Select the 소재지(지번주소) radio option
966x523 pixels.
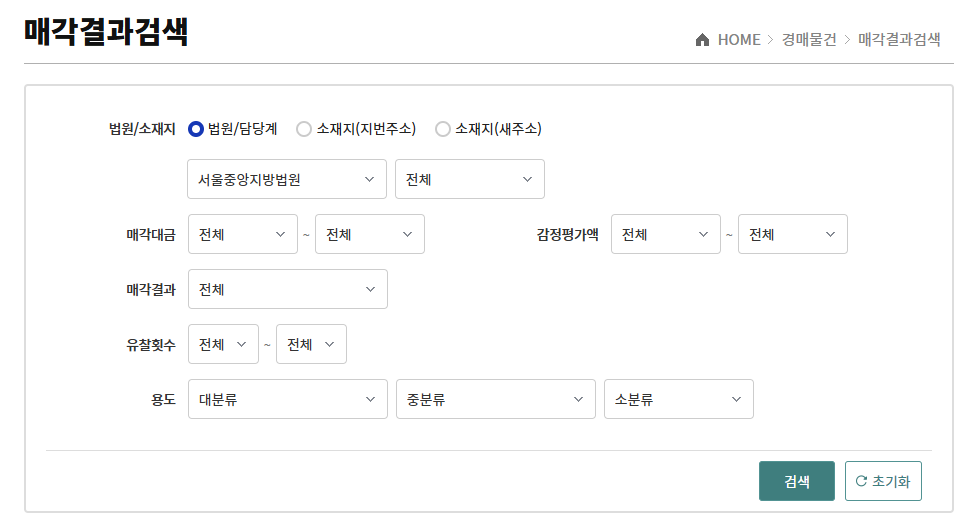(x=304, y=129)
